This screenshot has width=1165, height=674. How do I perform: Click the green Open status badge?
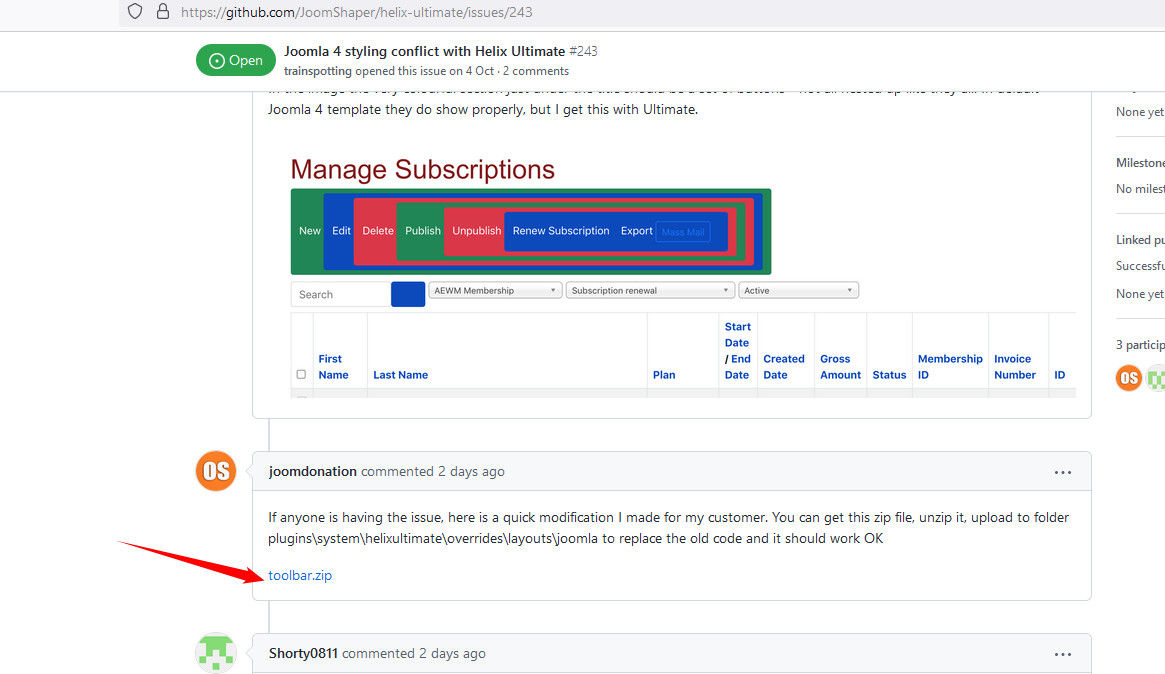(236, 60)
